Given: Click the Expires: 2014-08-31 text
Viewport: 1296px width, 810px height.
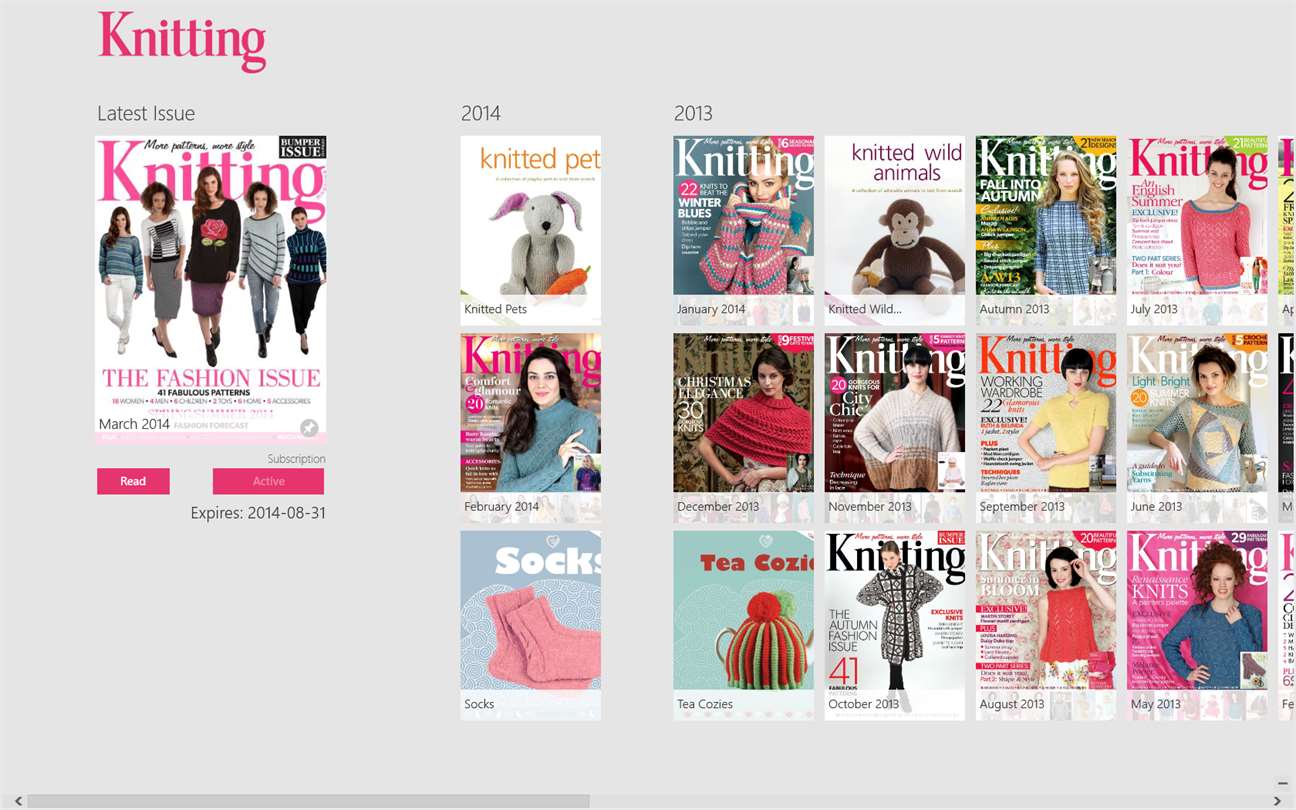Looking at the screenshot, I should (x=258, y=513).
